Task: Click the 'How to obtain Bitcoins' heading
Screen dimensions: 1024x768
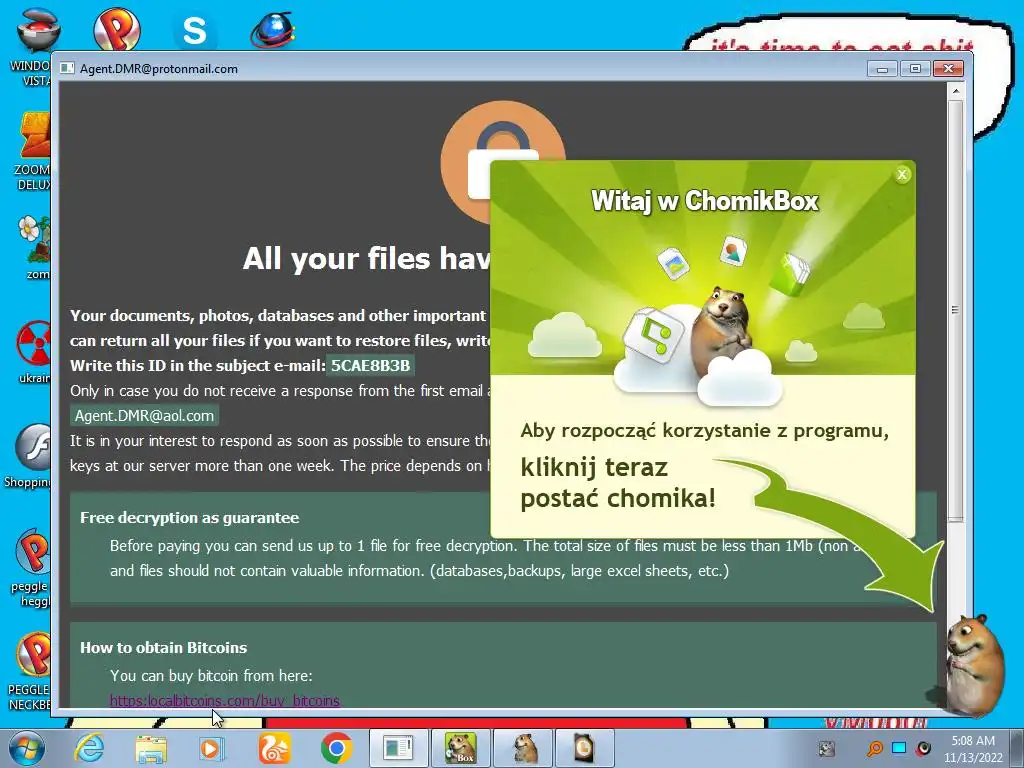Action: (163, 648)
